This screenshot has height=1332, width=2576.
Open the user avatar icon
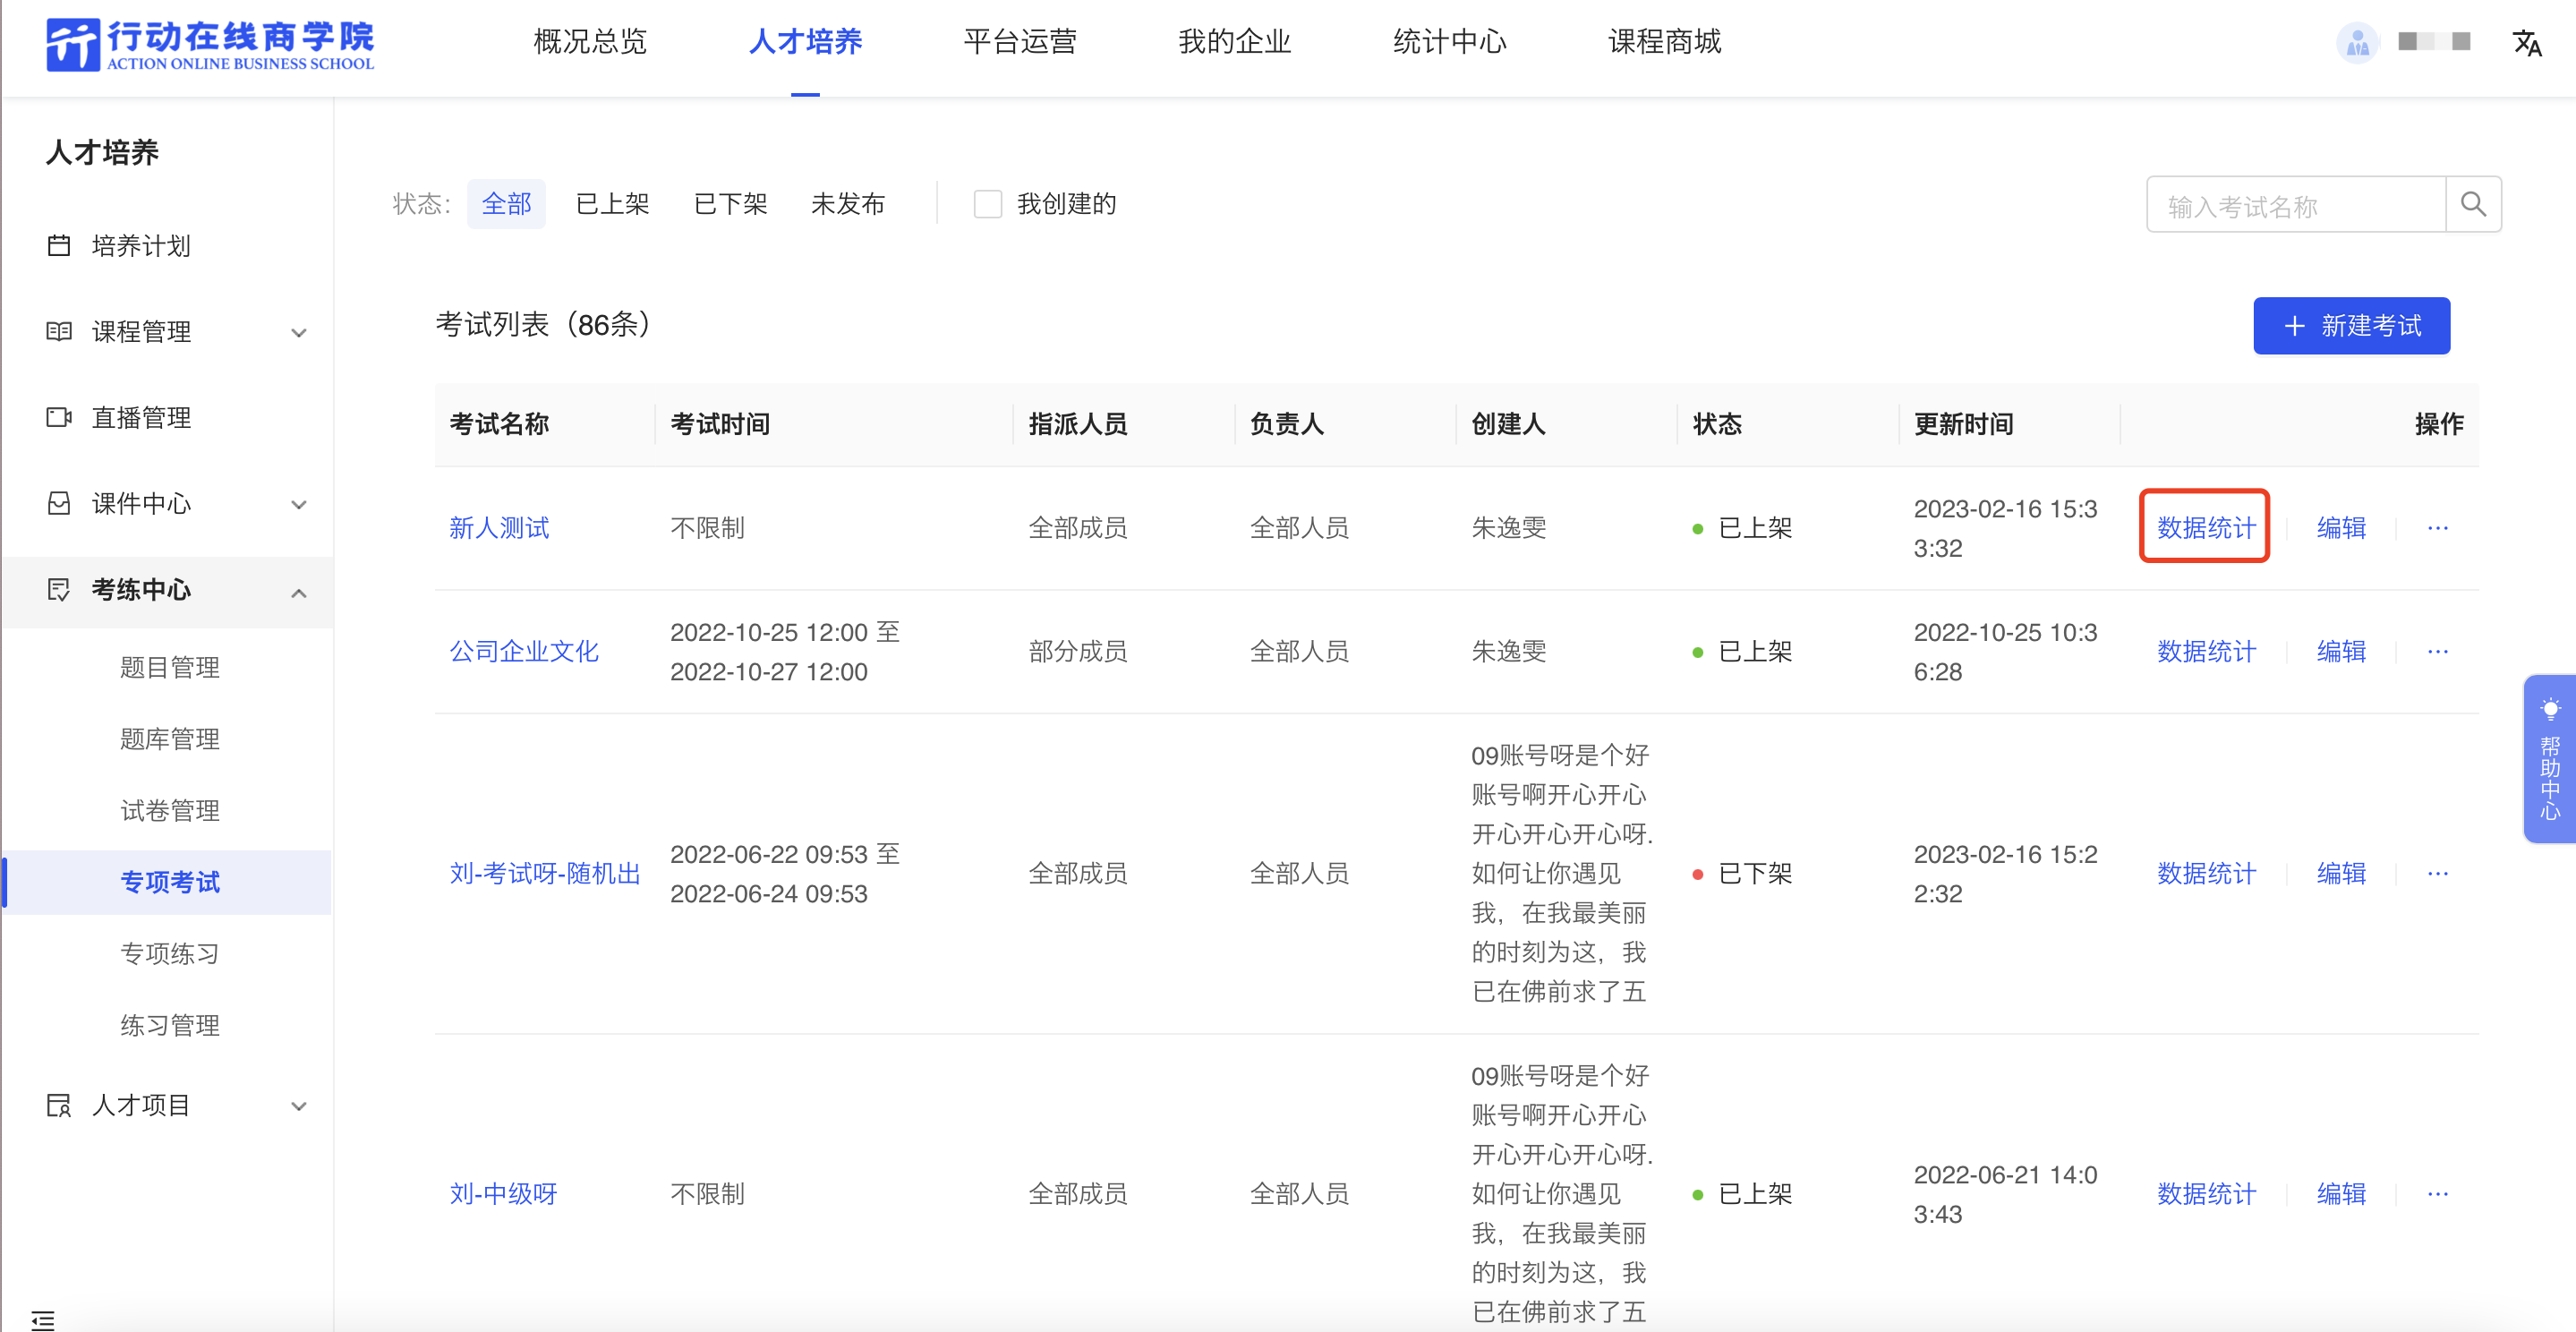(2357, 43)
